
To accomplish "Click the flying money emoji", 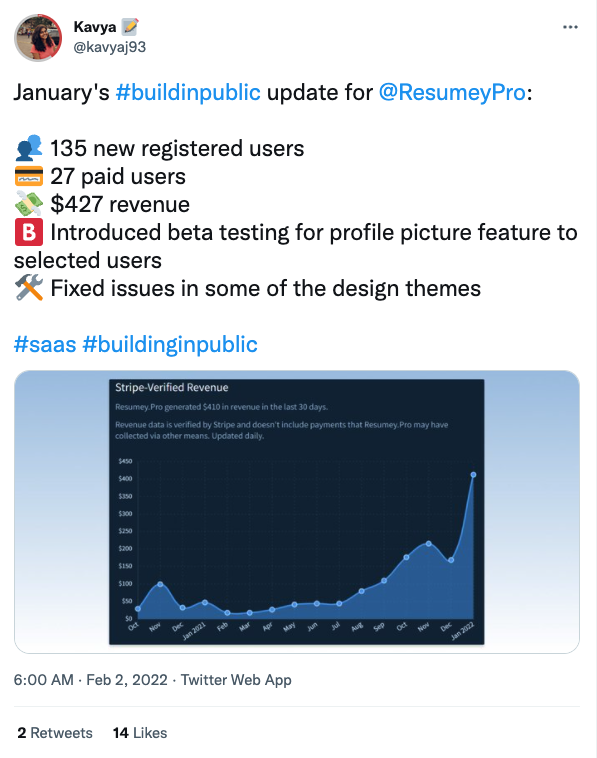I will (29, 204).
